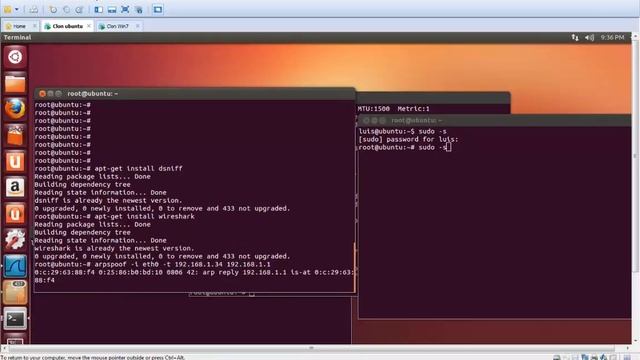
Task: Open Ubuntu Software Center bag icon
Action: 15,136
